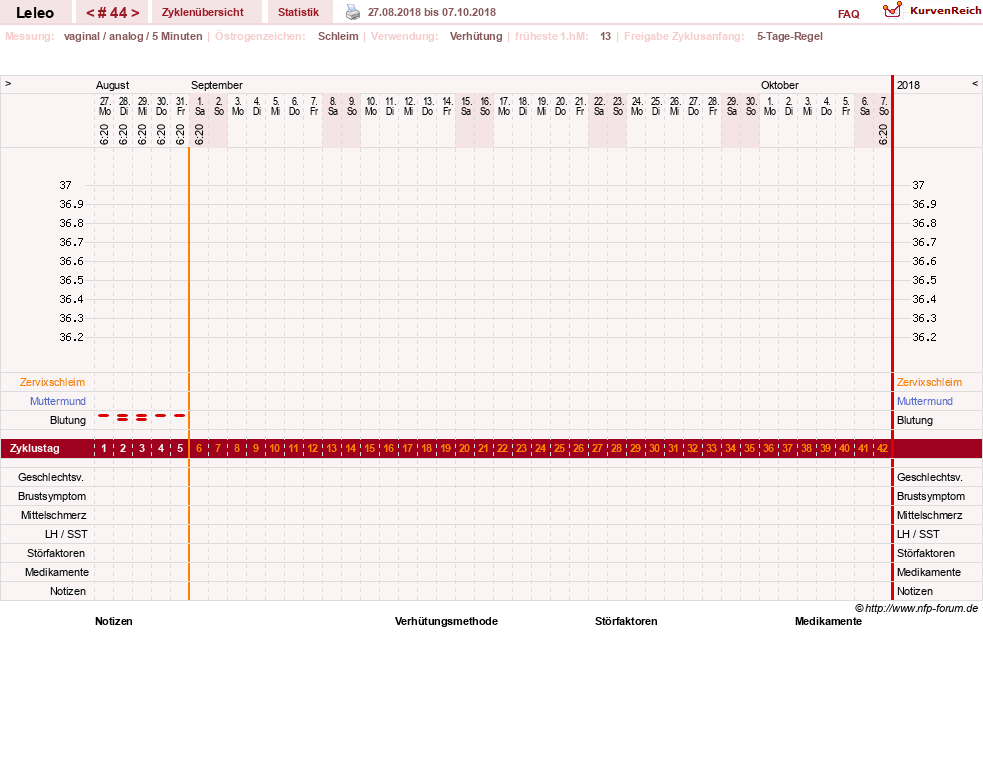The image size is (983, 780).
Task: Click the früheste 1.hM value 13
Action: tap(605, 36)
